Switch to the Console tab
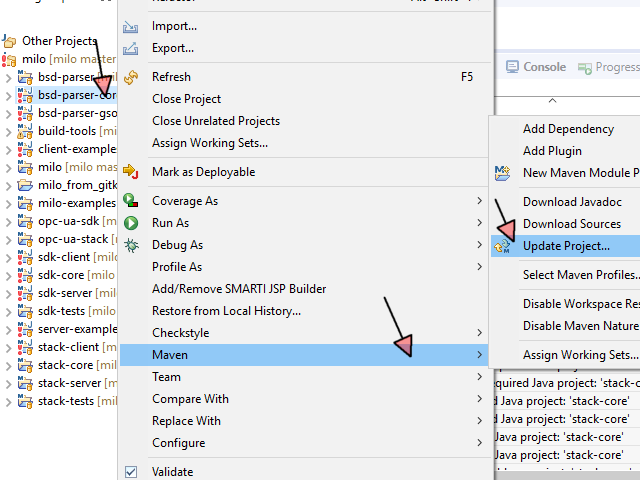 coord(536,67)
